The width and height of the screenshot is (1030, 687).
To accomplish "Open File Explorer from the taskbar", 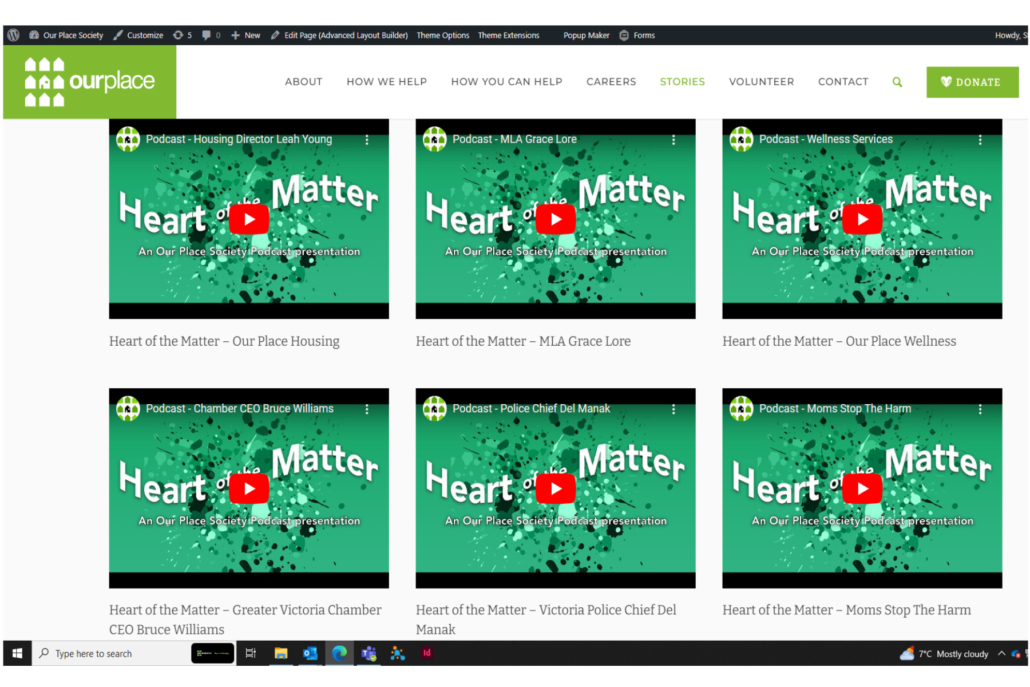I will (x=280, y=654).
